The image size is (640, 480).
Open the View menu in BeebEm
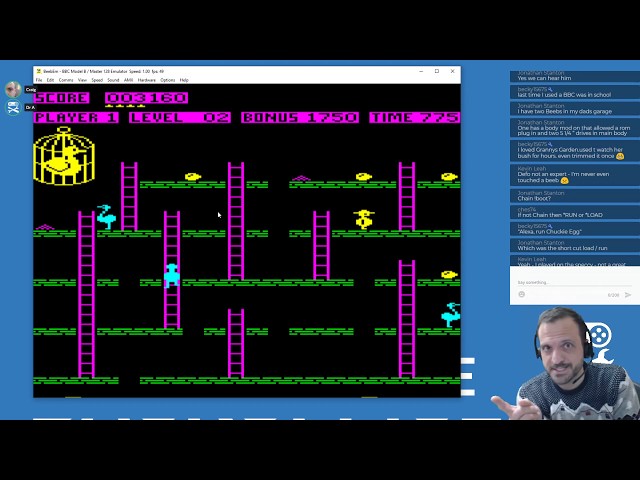82,80
